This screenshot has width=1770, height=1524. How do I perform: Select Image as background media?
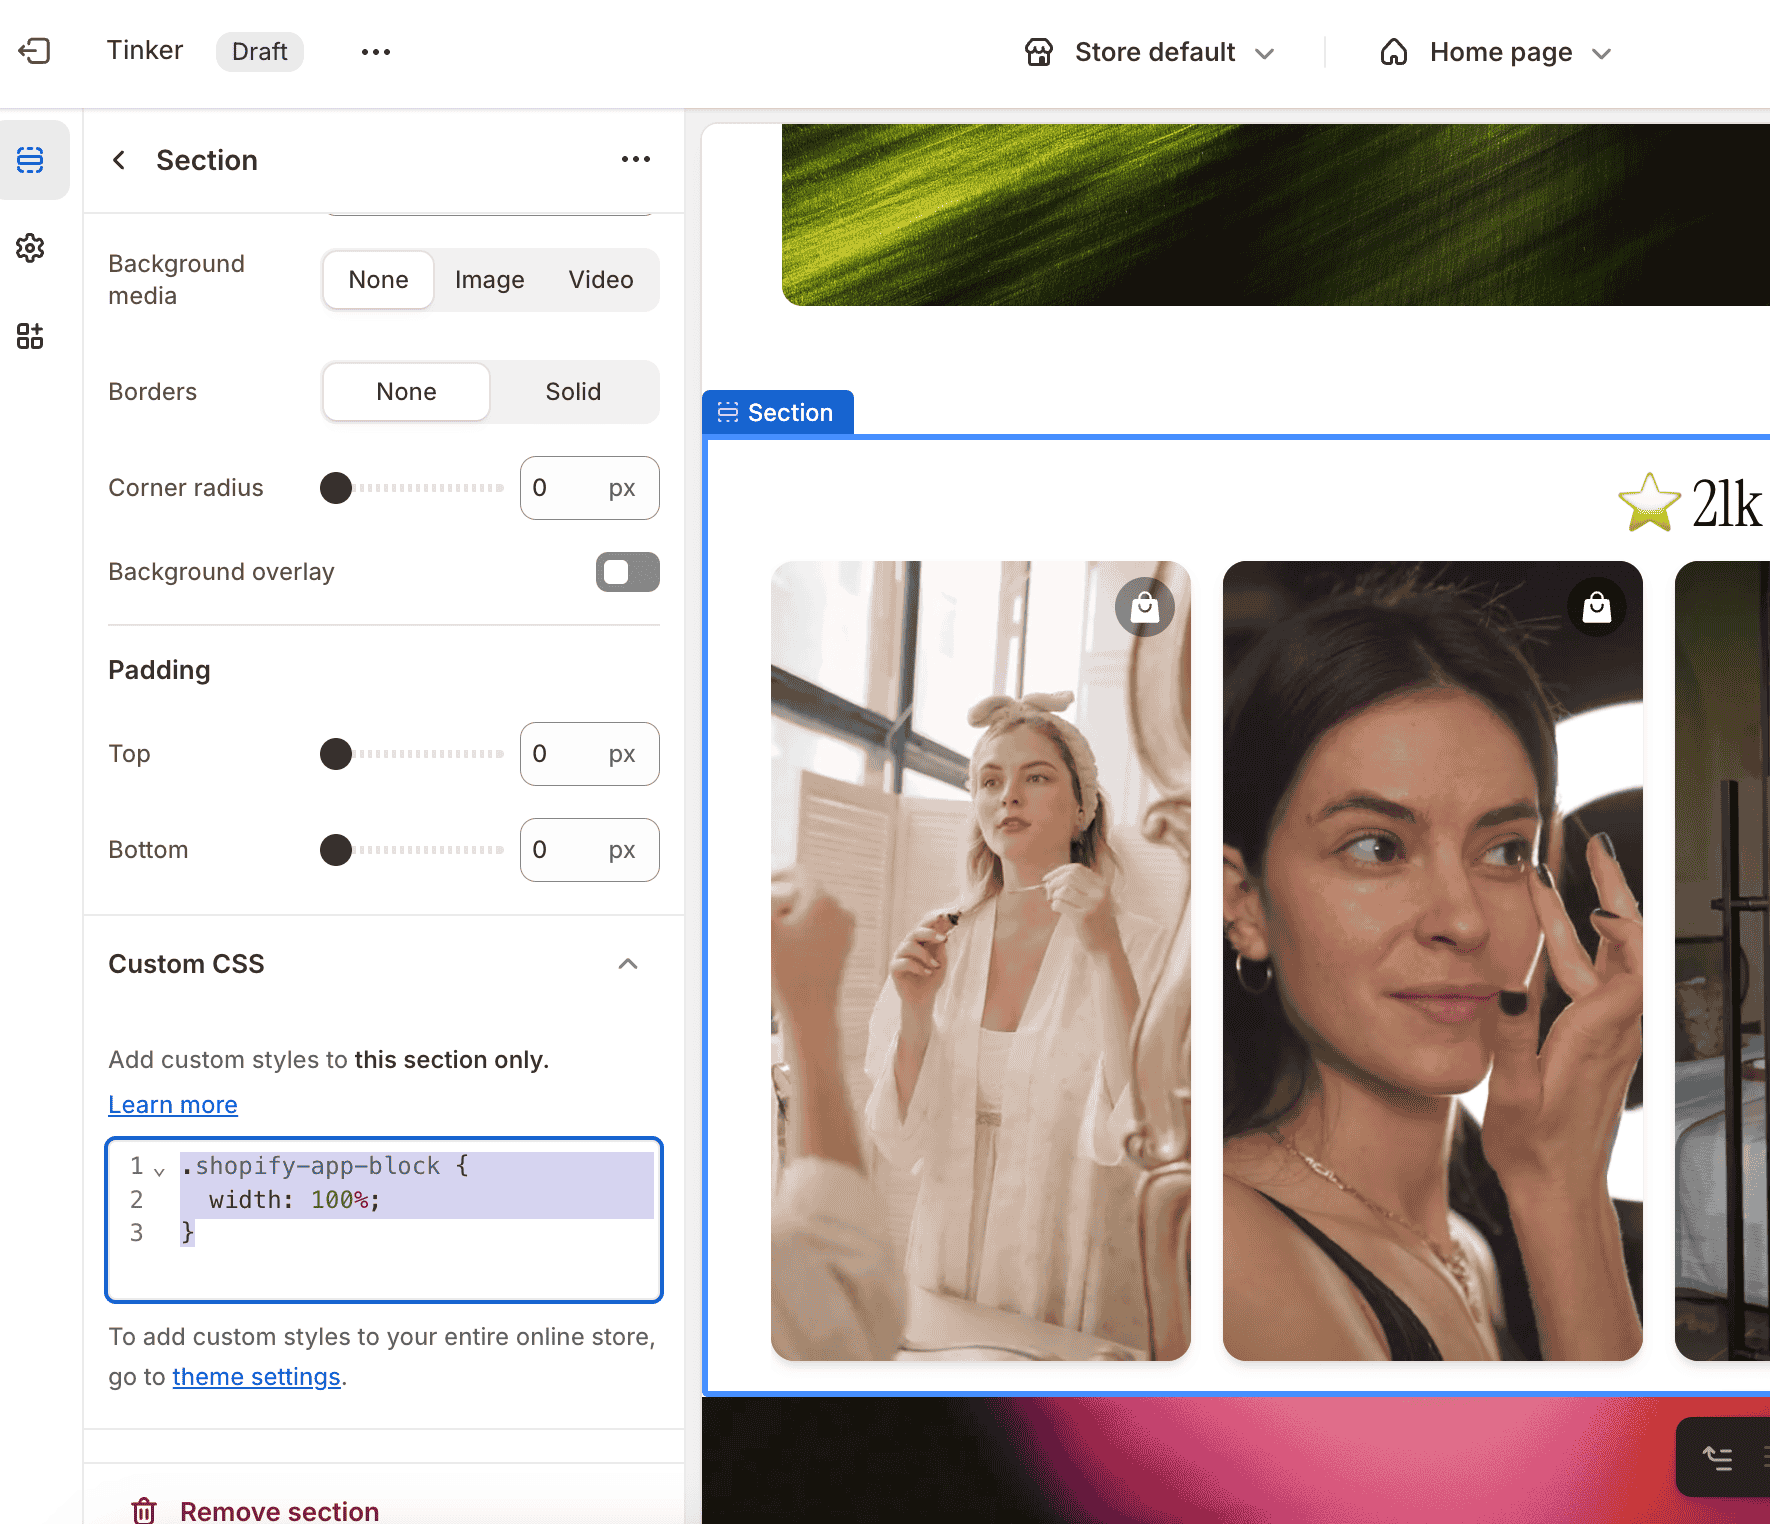click(x=489, y=280)
